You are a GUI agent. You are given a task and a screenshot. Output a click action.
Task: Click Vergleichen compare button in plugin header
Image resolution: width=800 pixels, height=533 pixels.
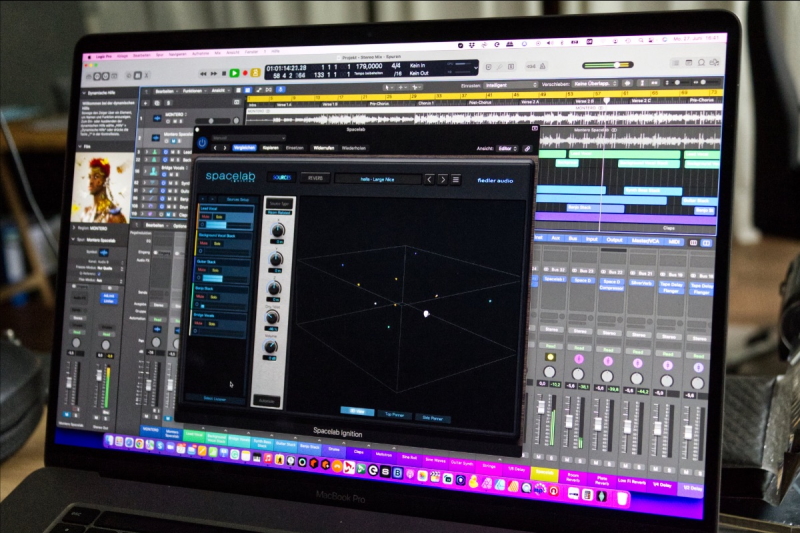(244, 148)
